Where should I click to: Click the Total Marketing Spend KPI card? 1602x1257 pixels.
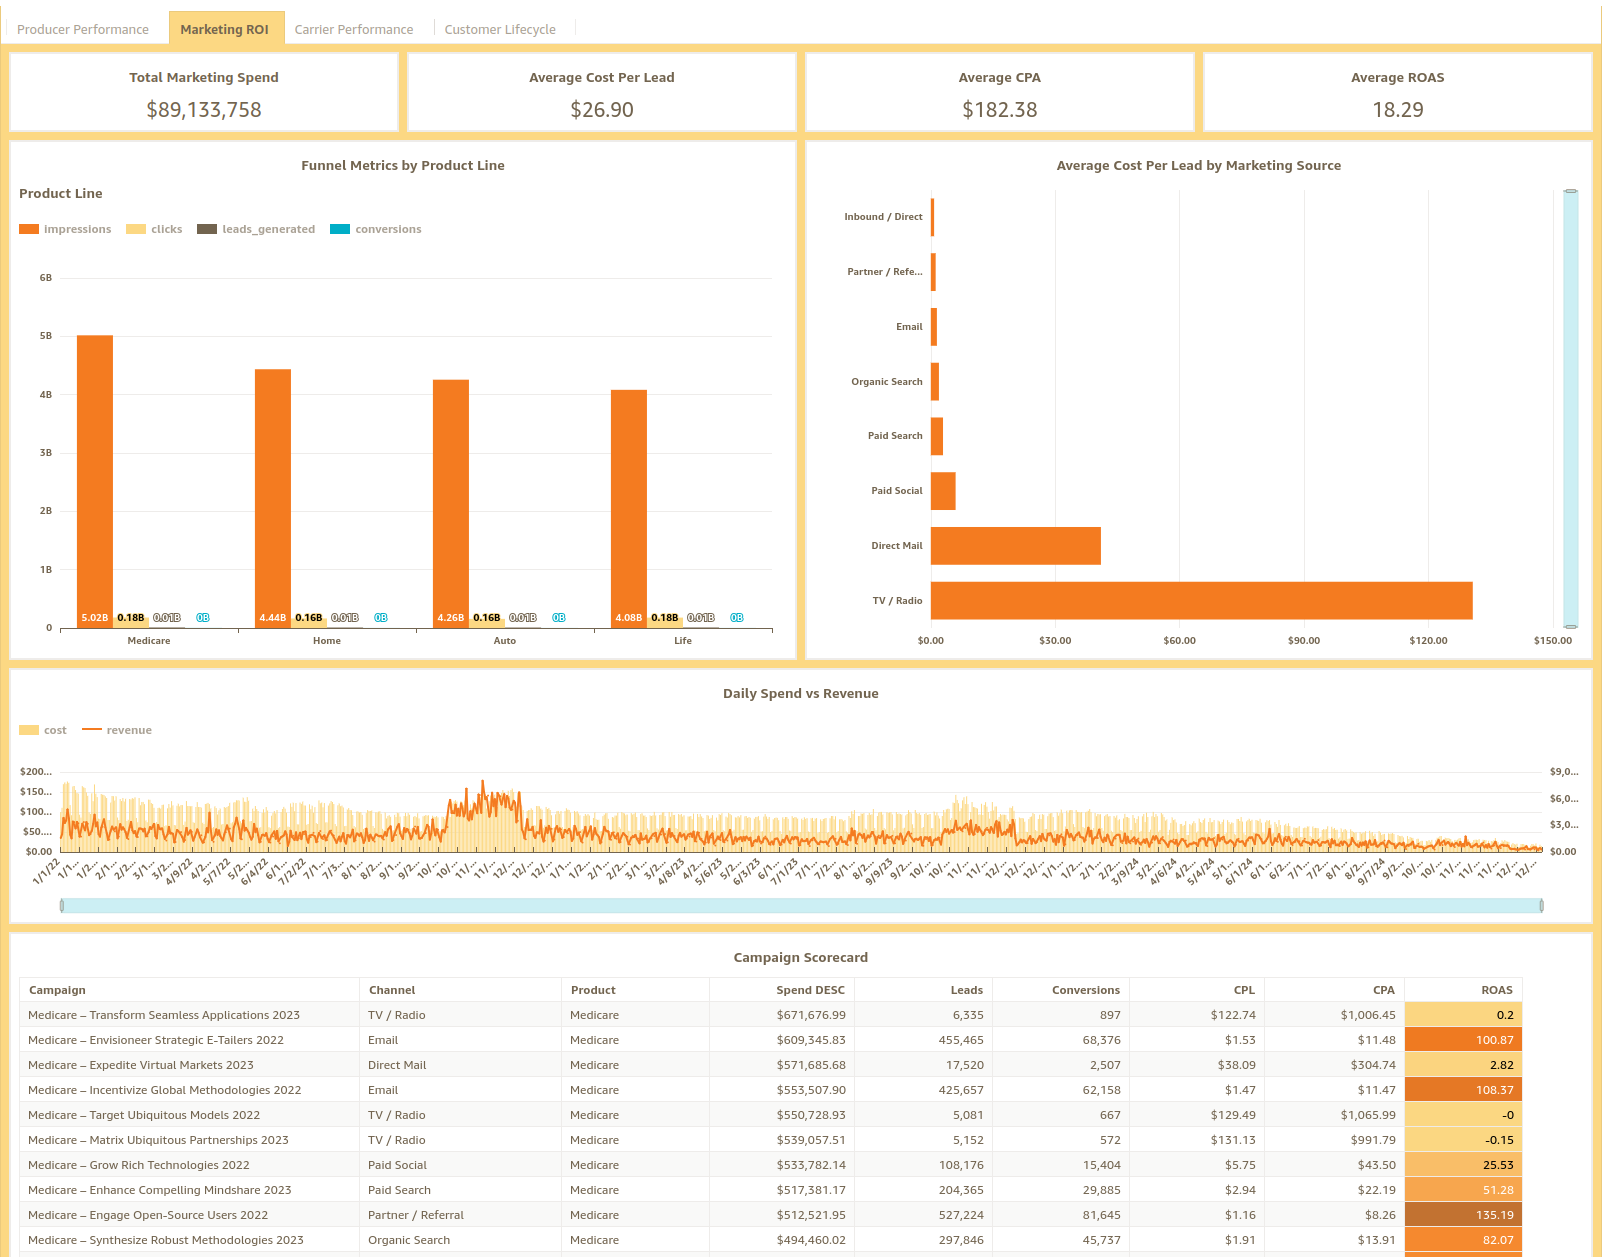click(203, 91)
